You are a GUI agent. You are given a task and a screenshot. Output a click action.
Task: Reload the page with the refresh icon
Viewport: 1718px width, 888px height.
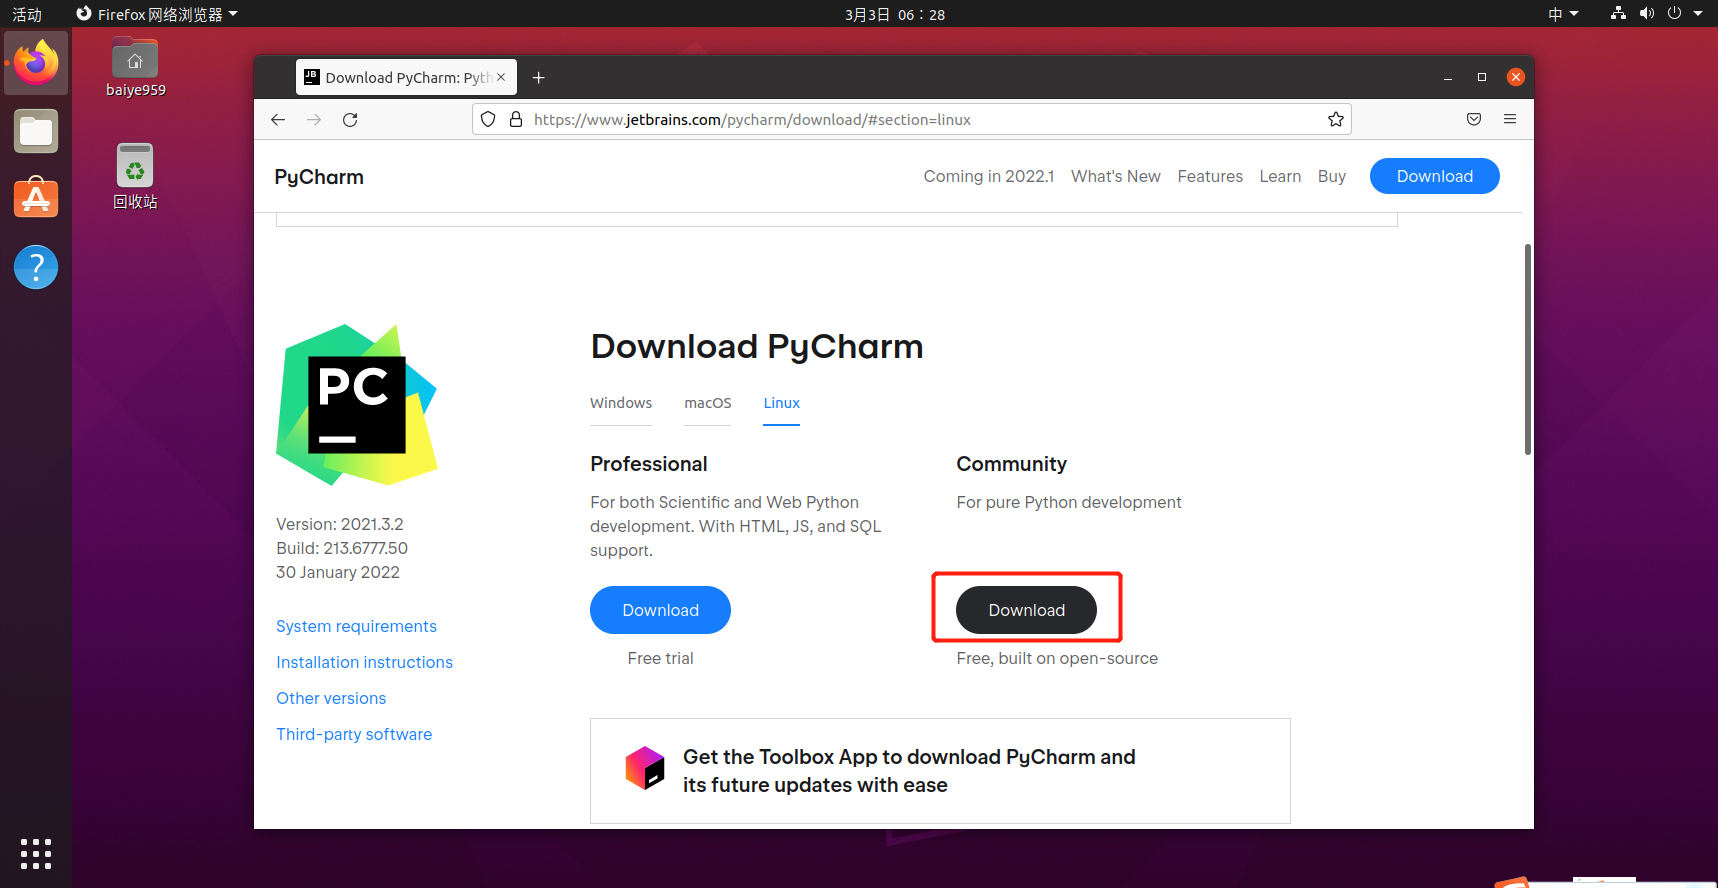(350, 120)
